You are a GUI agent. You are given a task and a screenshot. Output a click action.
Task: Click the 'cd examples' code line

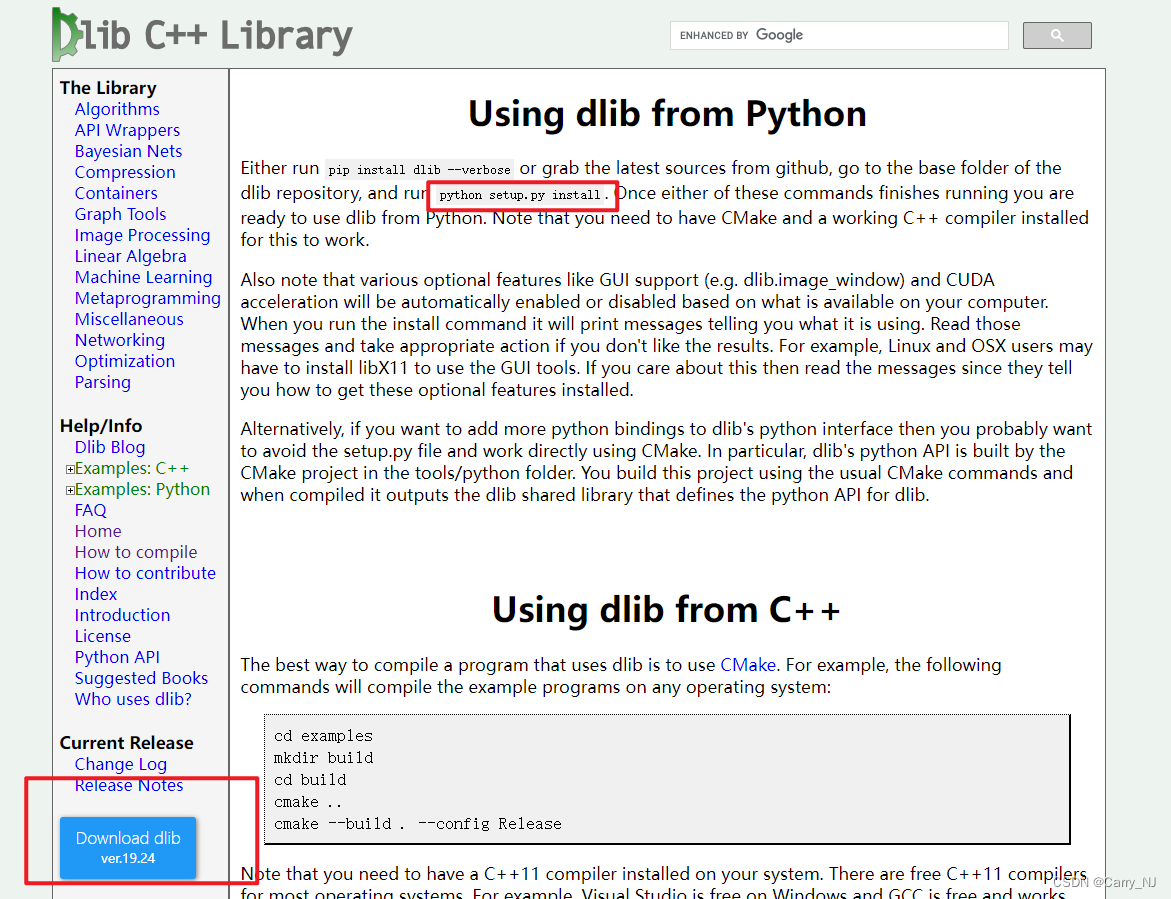323,735
